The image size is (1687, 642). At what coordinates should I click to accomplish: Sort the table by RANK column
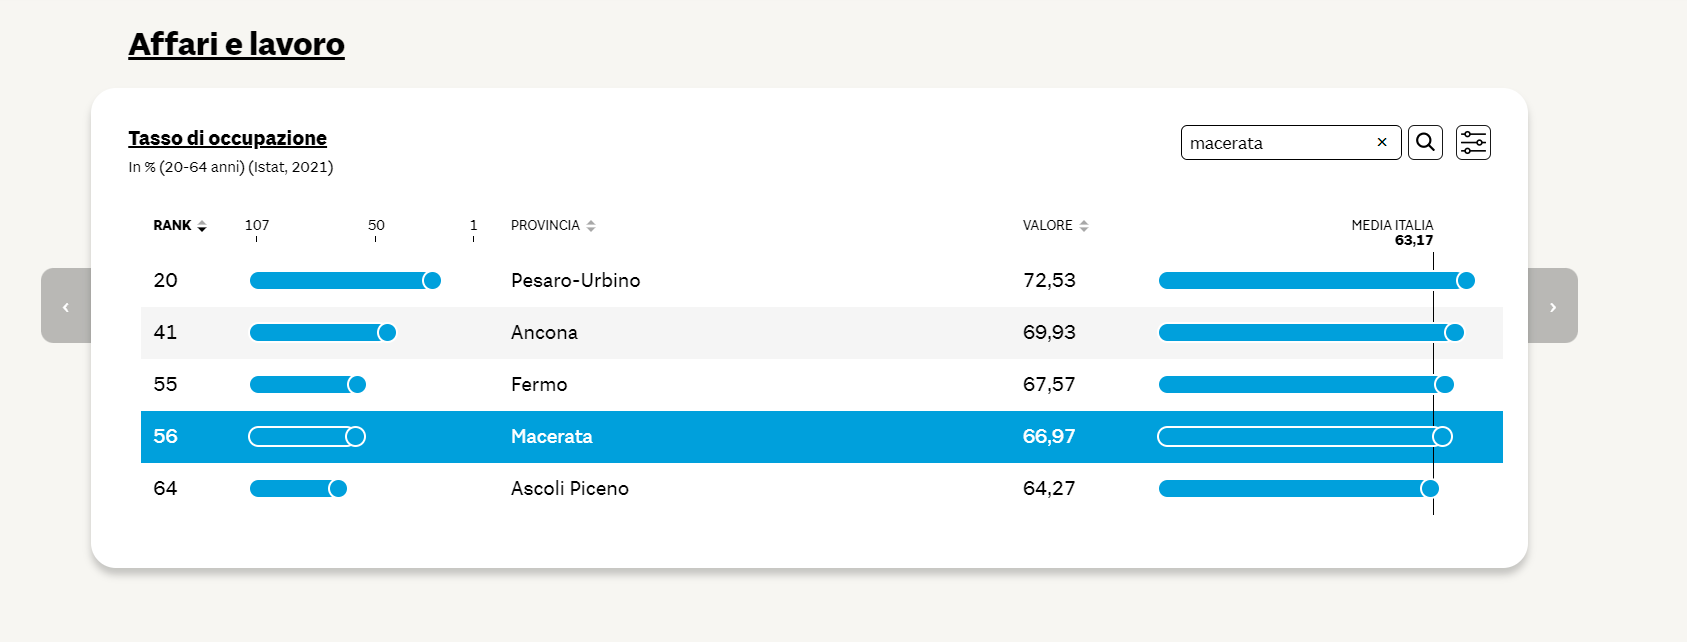coord(180,226)
